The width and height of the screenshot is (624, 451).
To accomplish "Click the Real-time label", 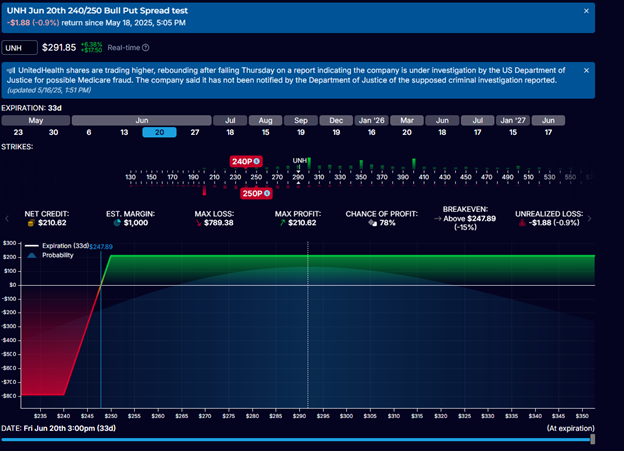I will (124, 48).
